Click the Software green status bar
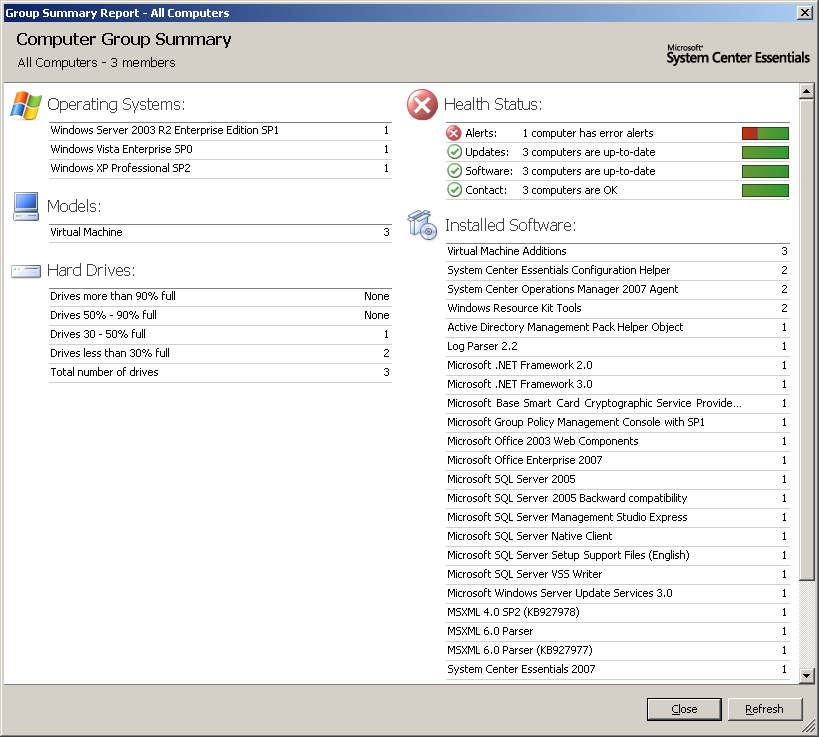 [x=765, y=171]
